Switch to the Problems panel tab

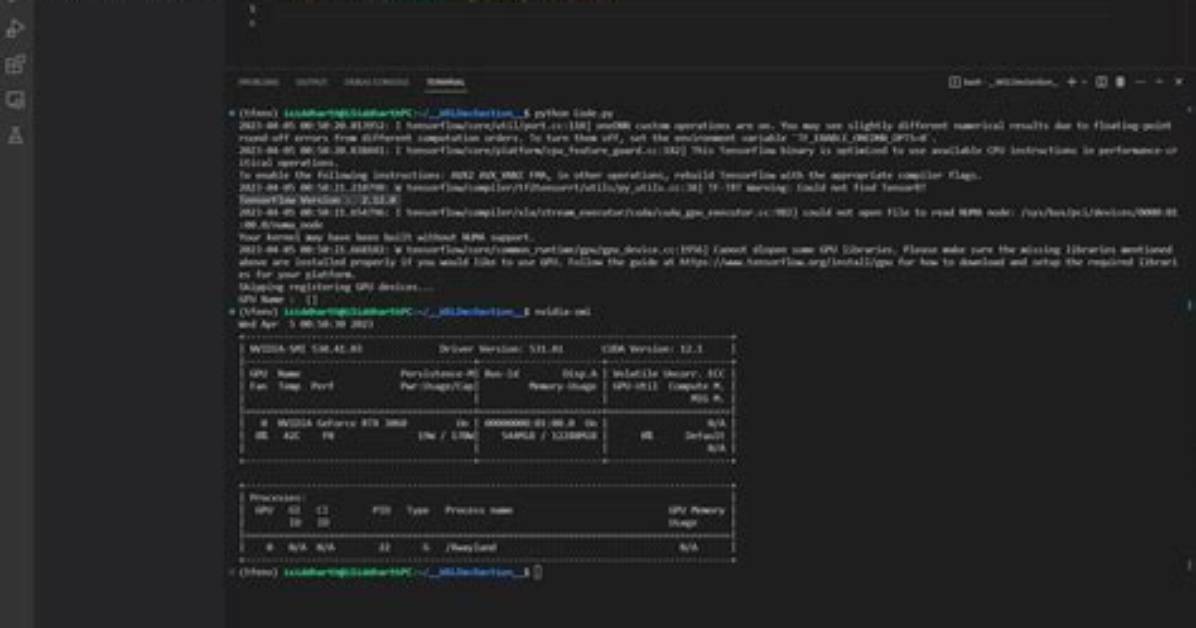(x=258, y=82)
